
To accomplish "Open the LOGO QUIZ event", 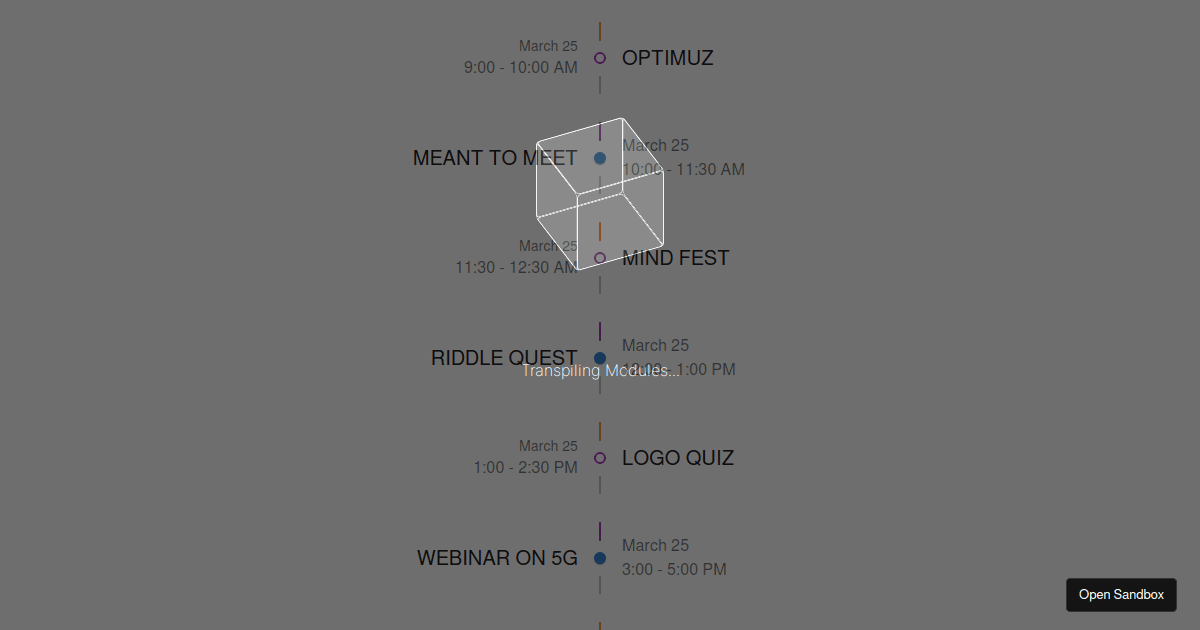I will click(x=678, y=457).
